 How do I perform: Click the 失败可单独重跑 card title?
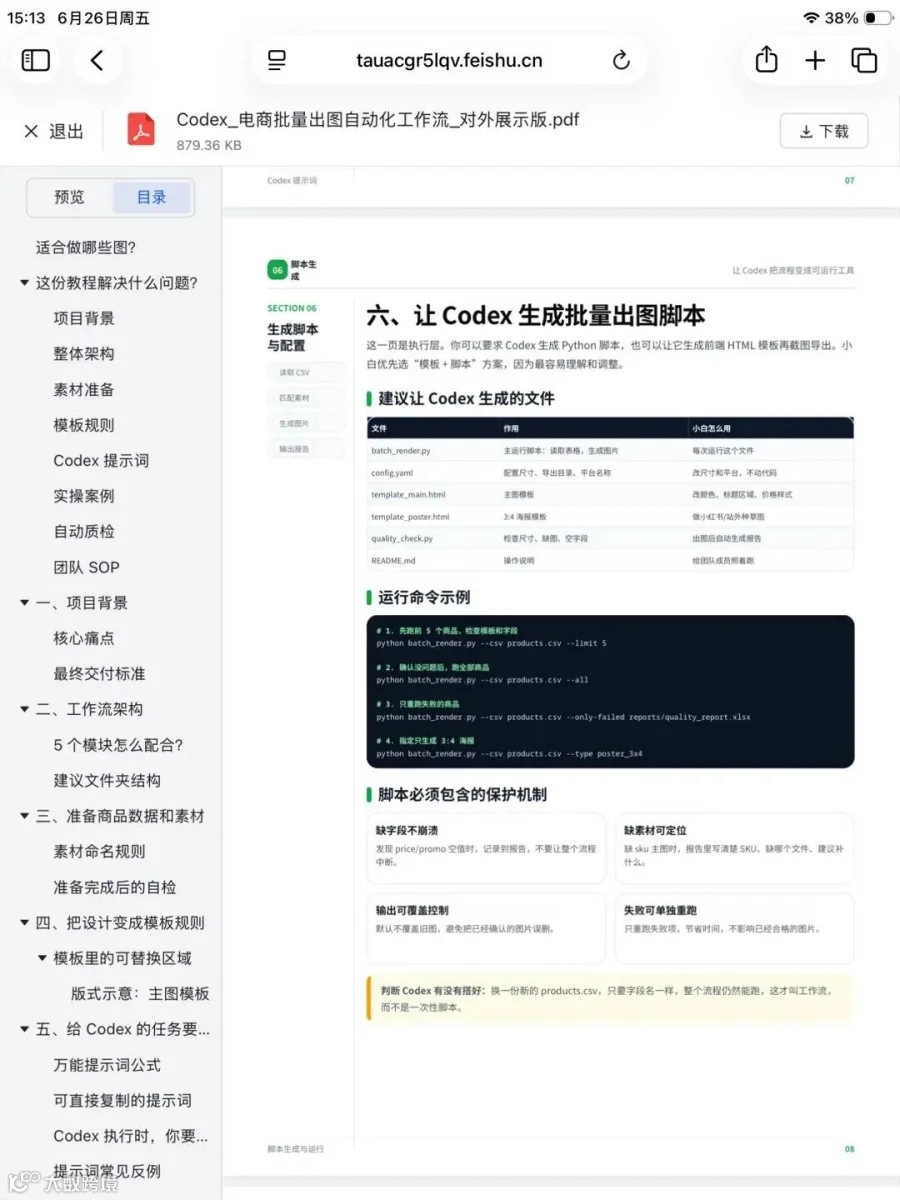coord(660,911)
